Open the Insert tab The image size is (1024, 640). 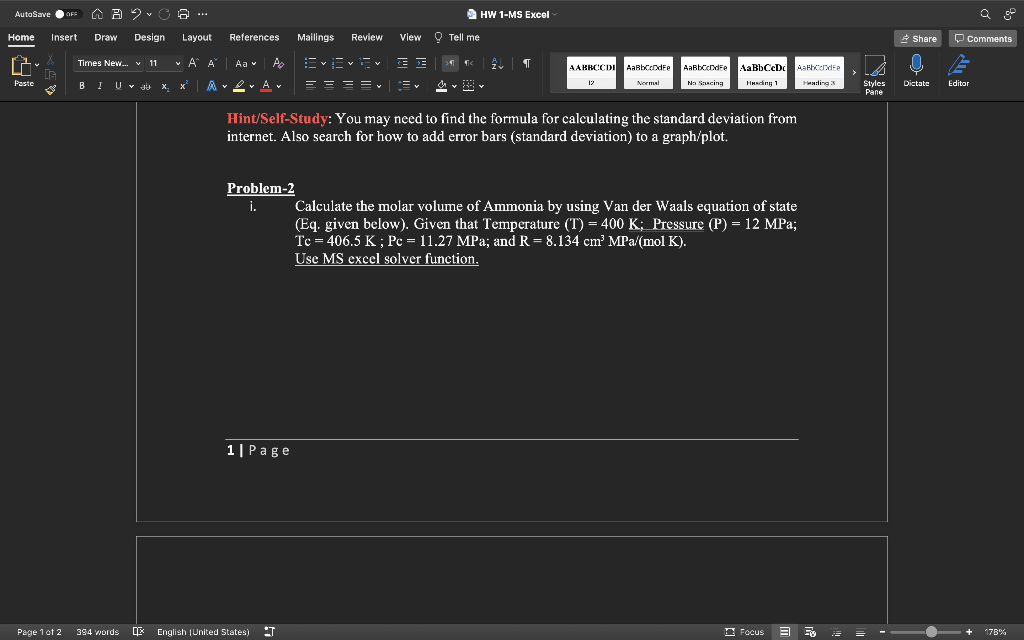[64, 37]
